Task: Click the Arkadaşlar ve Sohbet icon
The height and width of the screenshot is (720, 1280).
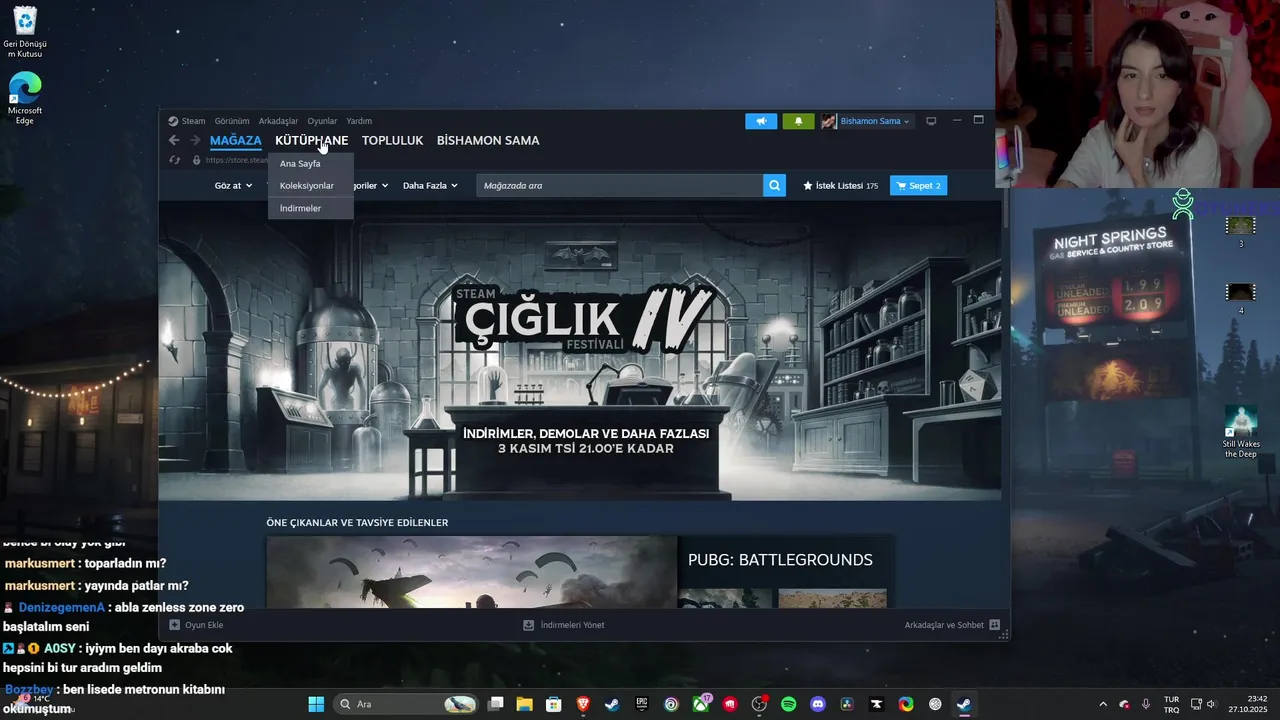Action: click(994, 625)
